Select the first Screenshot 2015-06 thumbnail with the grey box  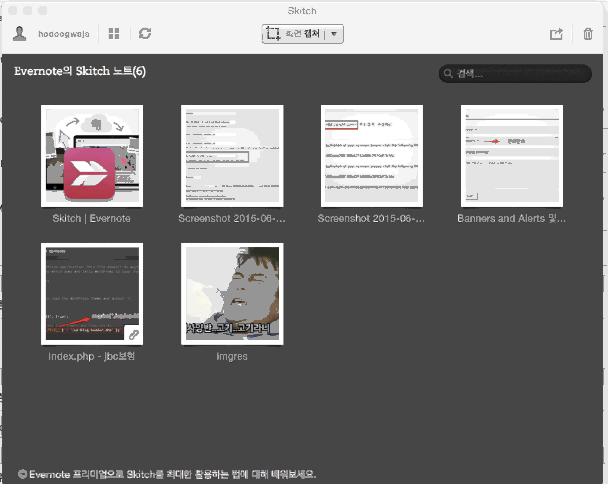[x=232, y=156]
